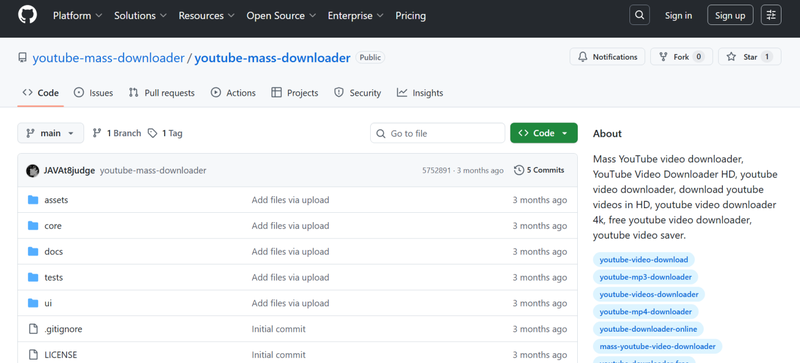Open the tests folder icon
800x363 pixels.
33,277
